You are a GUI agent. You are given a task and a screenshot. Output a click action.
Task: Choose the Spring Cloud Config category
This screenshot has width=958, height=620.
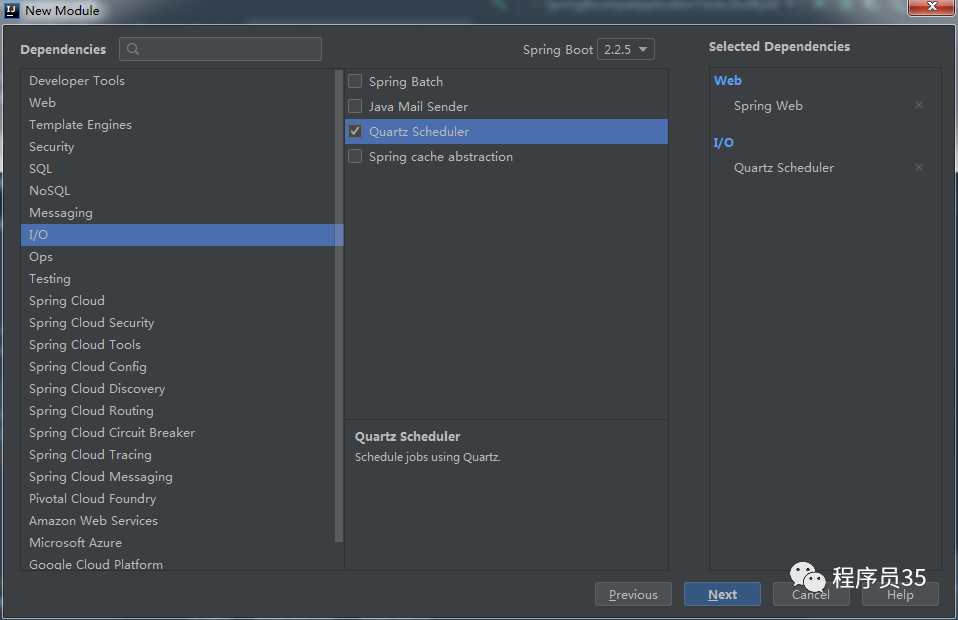(178, 367)
